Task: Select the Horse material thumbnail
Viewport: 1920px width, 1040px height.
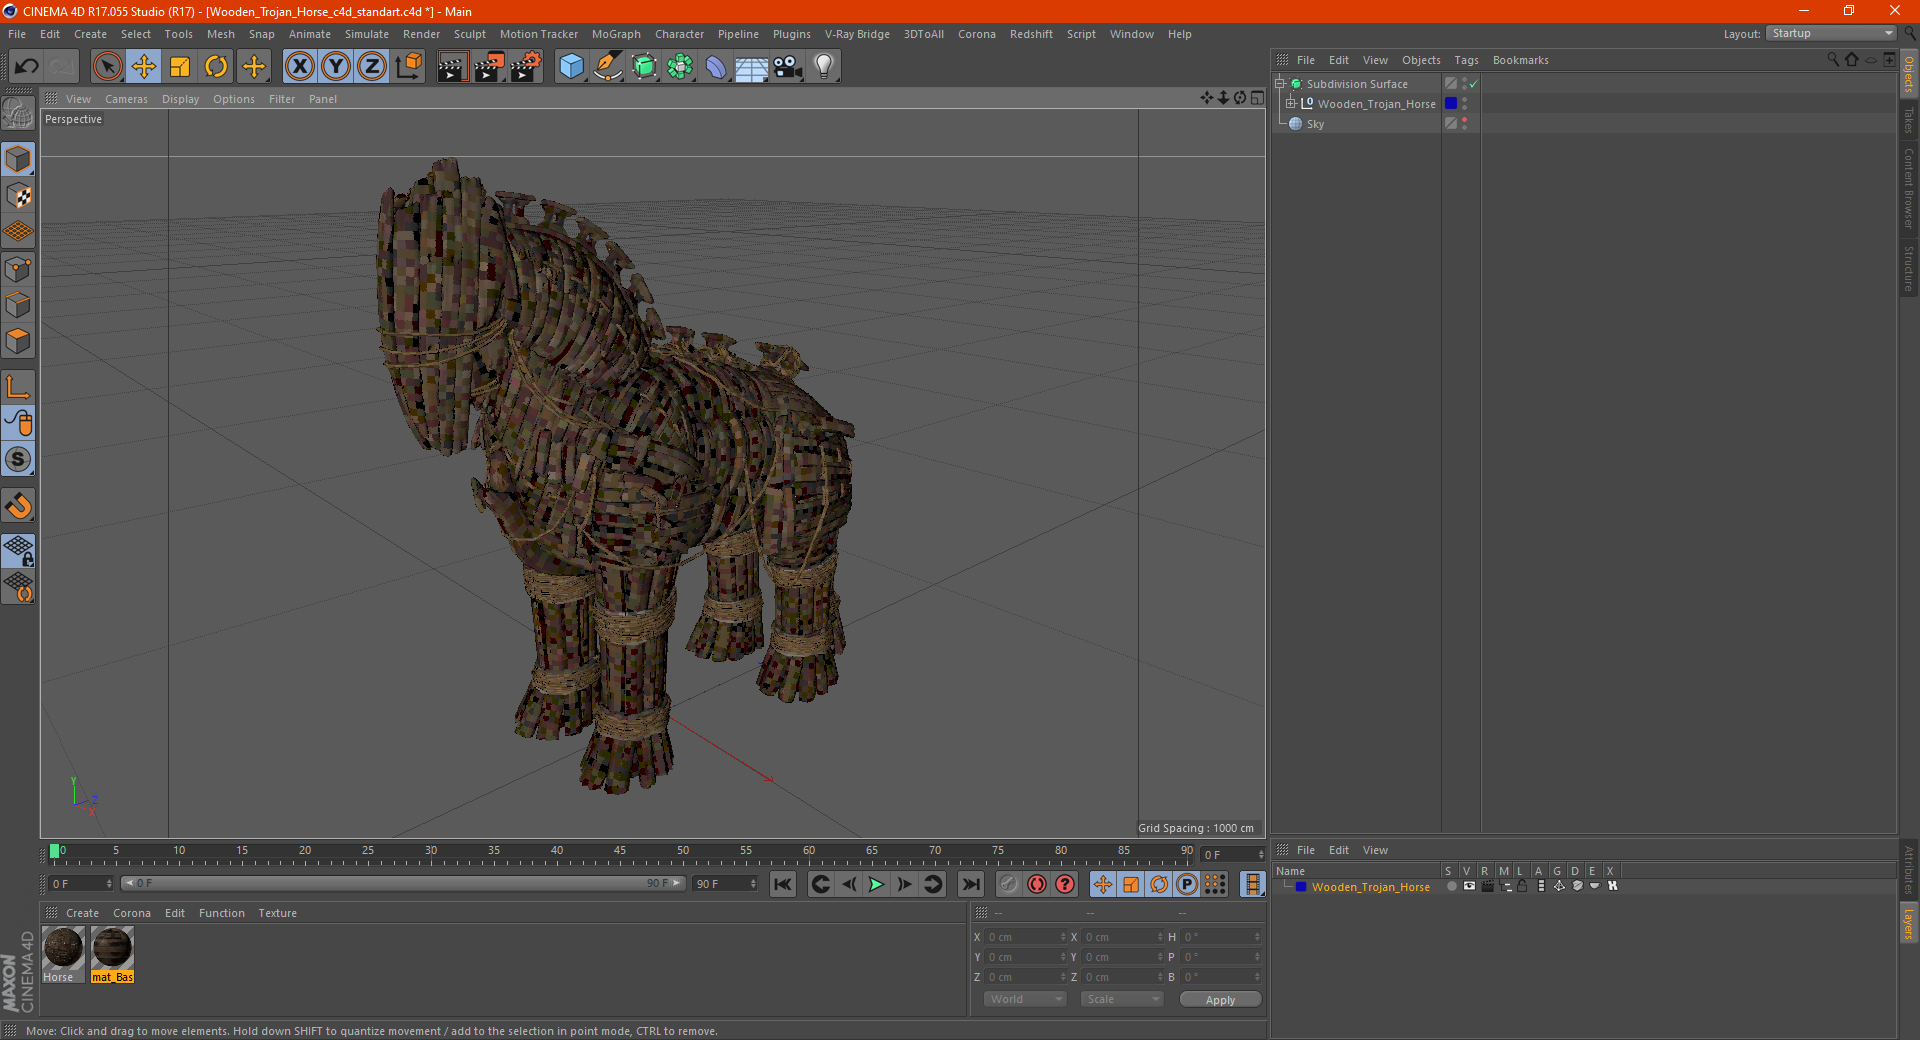Action: [x=63, y=949]
